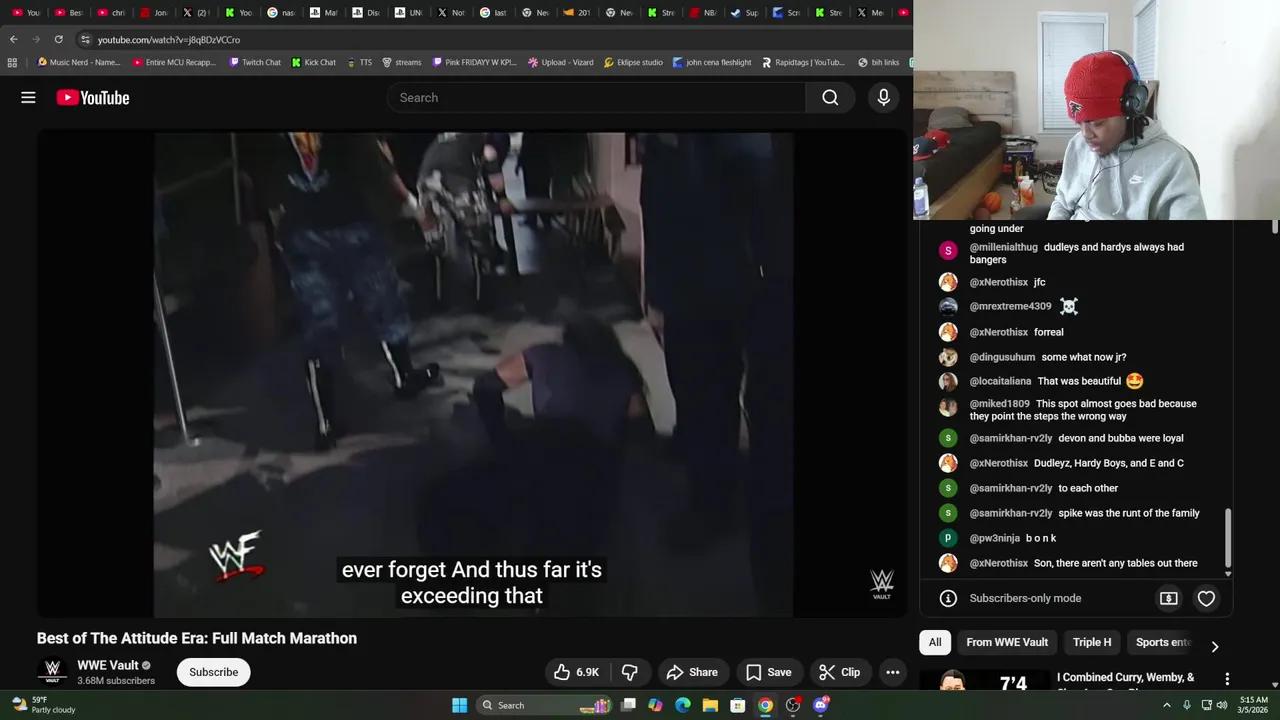Click the @millenialthug chat username

tap(1003, 247)
